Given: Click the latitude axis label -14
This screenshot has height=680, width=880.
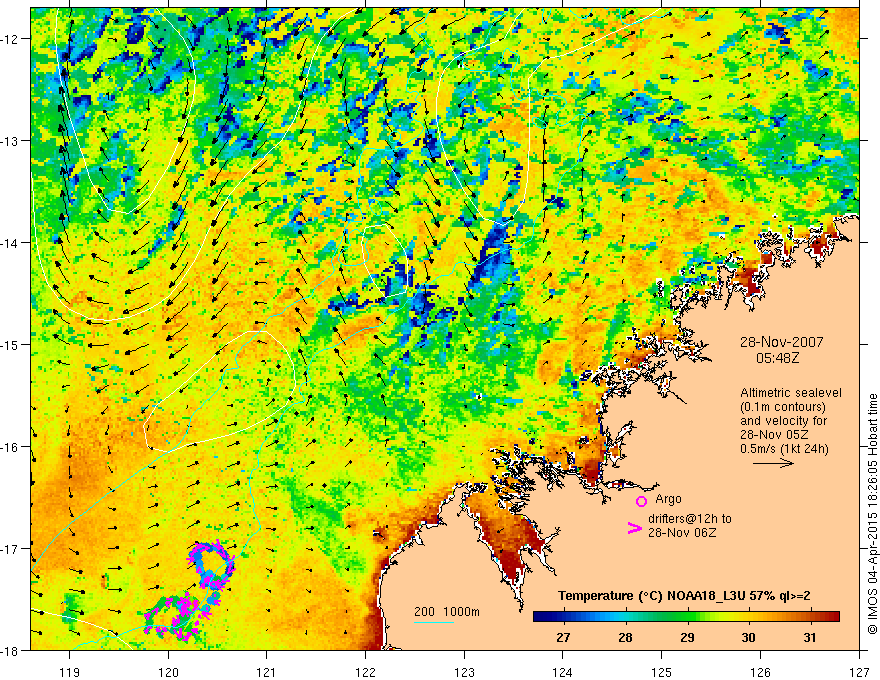Looking at the screenshot, I should click(x=10, y=243).
